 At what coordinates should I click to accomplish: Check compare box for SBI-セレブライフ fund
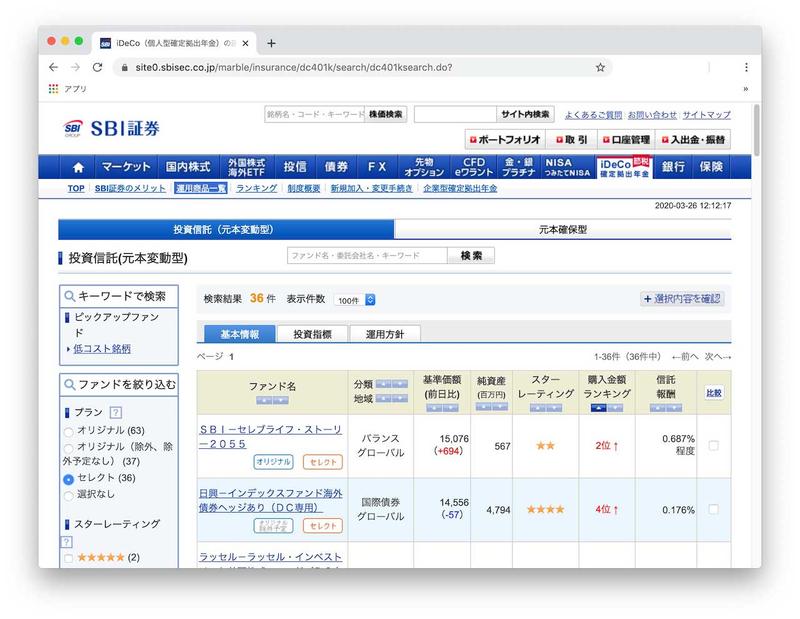pos(713,445)
